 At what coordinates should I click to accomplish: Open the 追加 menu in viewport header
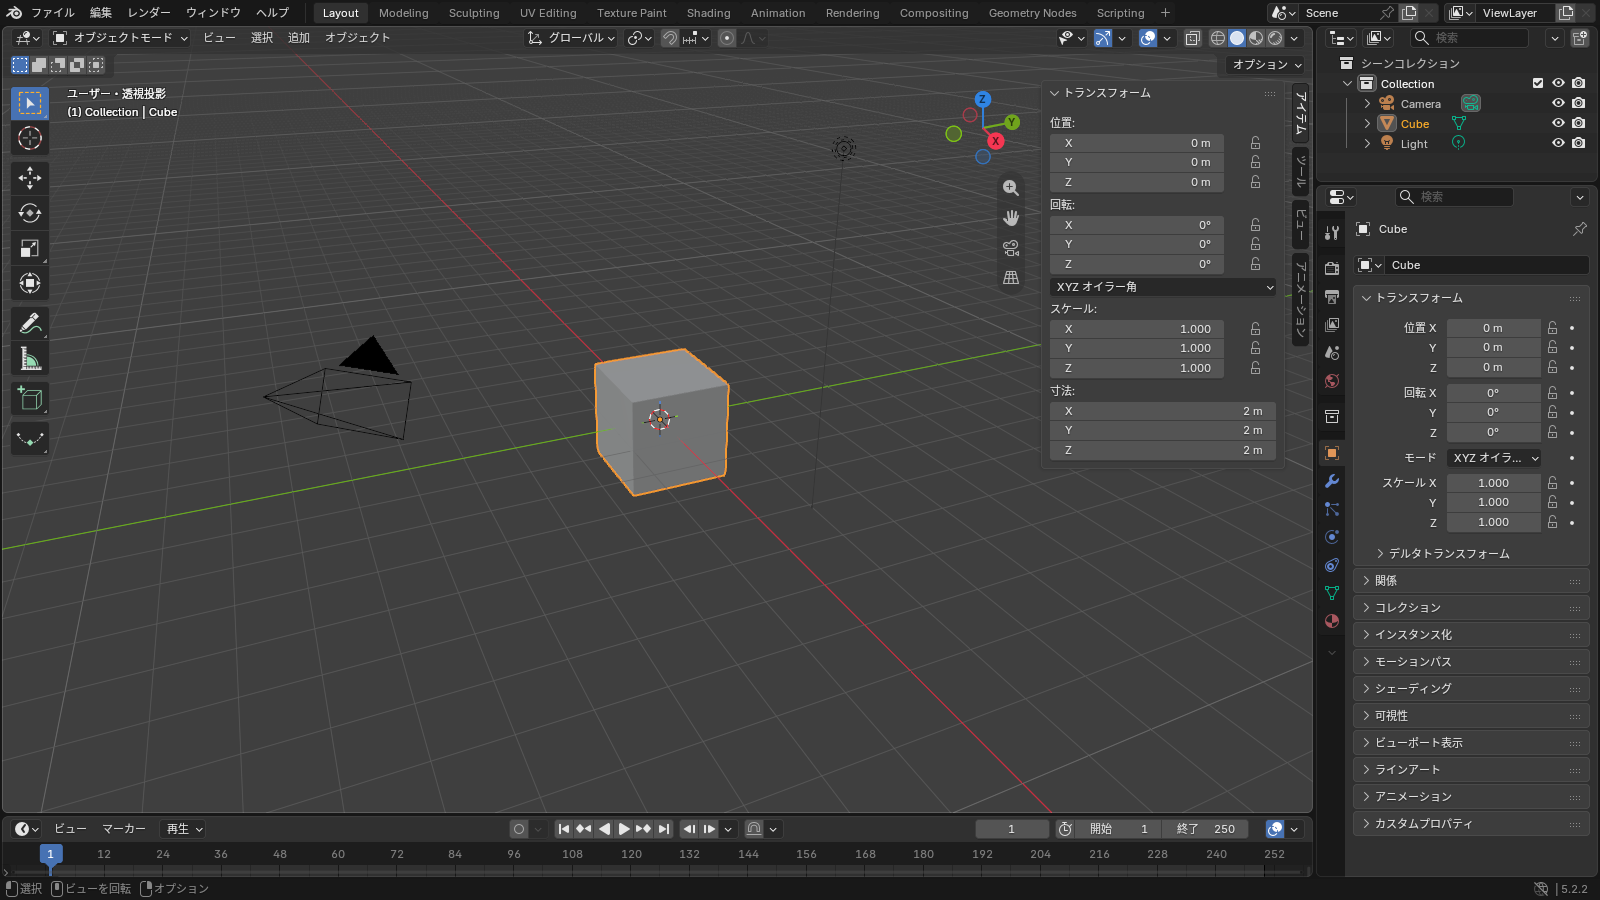click(x=299, y=38)
